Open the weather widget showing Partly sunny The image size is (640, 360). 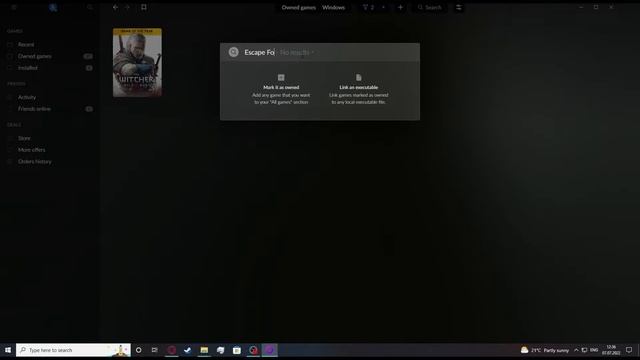(x=545, y=350)
